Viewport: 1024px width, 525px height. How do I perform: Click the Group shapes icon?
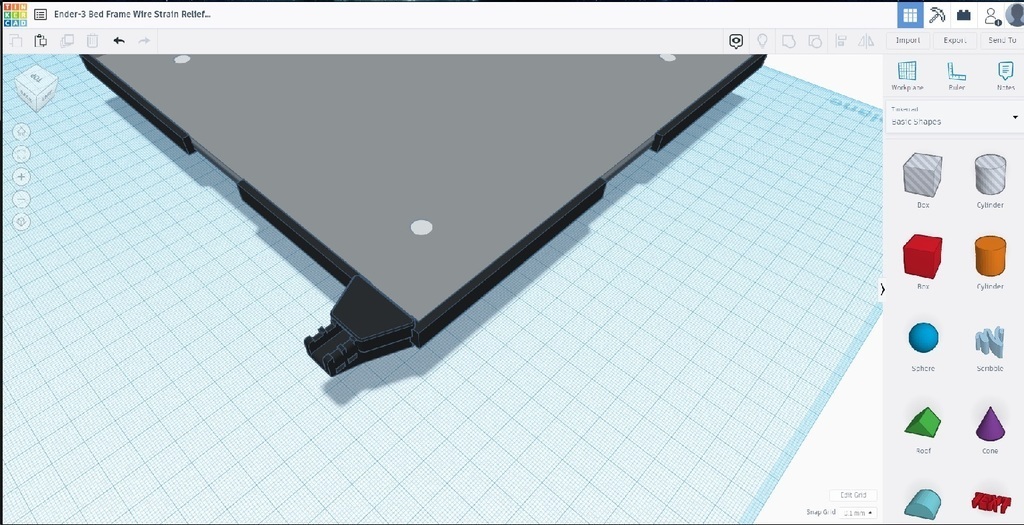[788, 41]
